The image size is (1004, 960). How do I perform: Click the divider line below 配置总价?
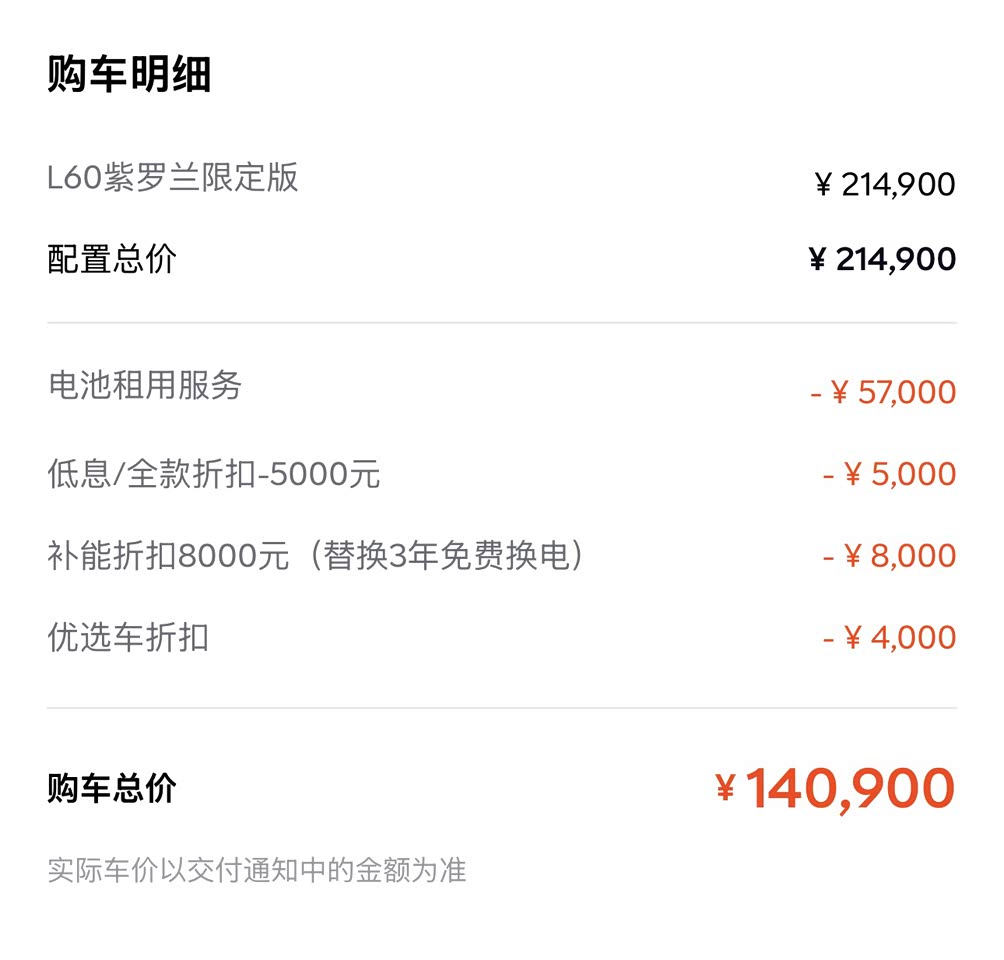(502, 323)
